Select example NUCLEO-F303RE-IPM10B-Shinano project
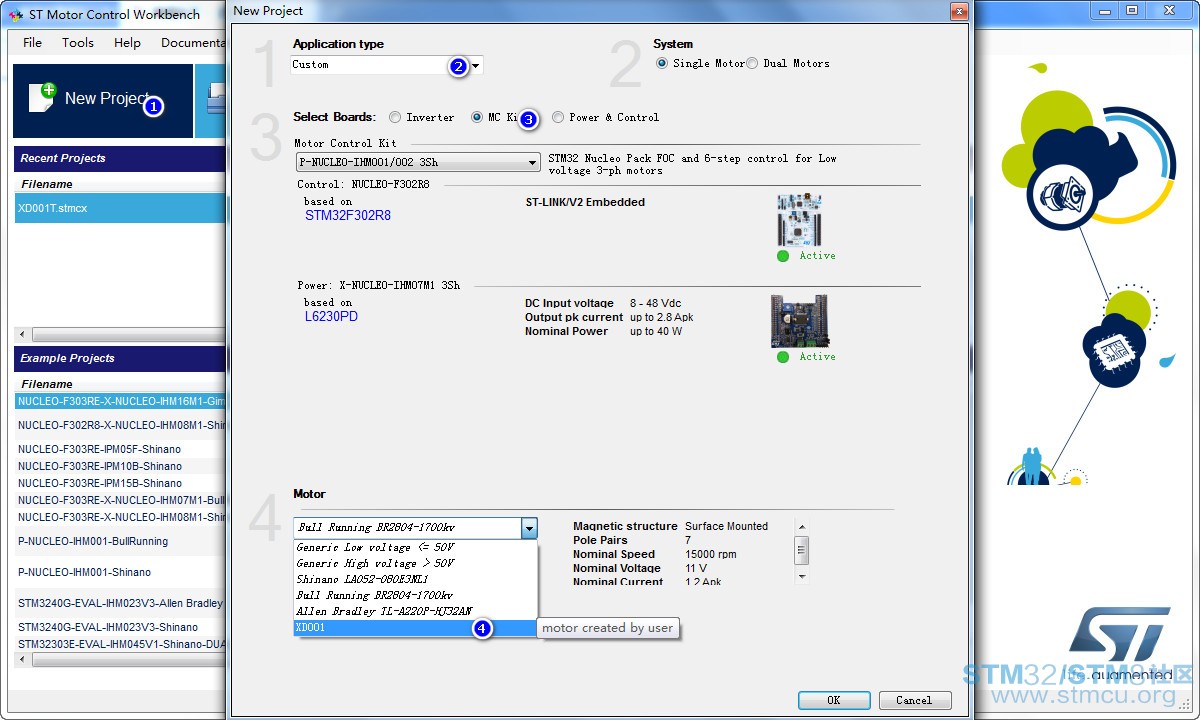The width and height of the screenshot is (1200, 720). tap(120, 466)
